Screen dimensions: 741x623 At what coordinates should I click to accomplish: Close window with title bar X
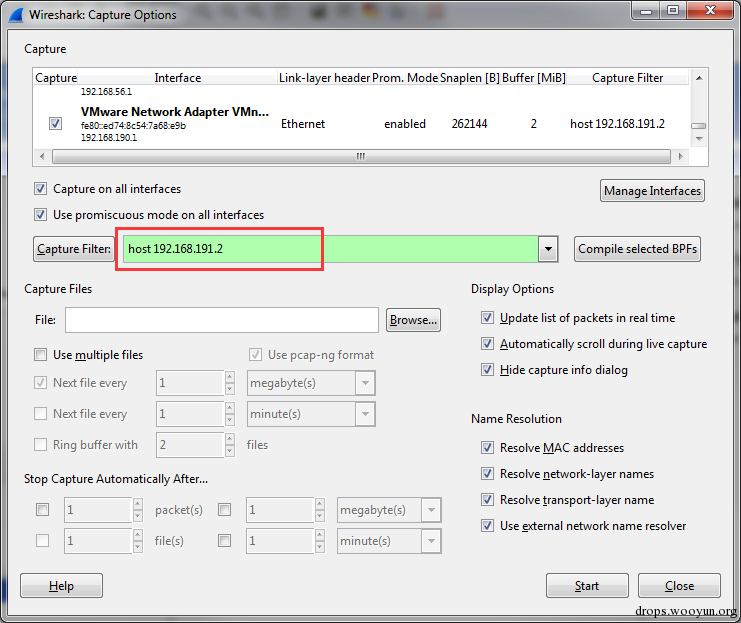(710, 10)
